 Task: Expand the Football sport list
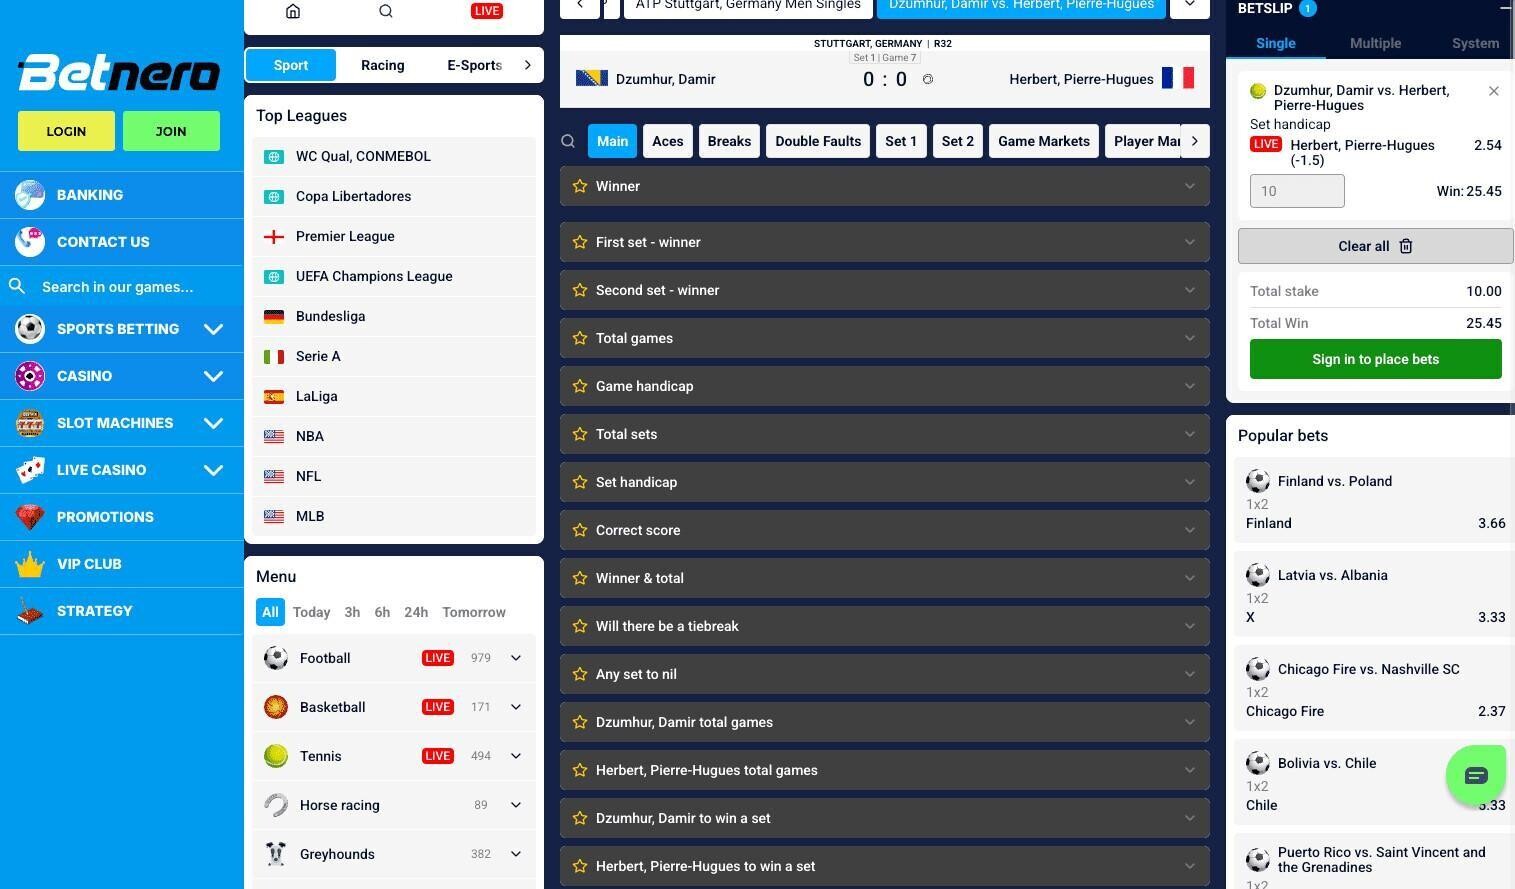(x=516, y=658)
